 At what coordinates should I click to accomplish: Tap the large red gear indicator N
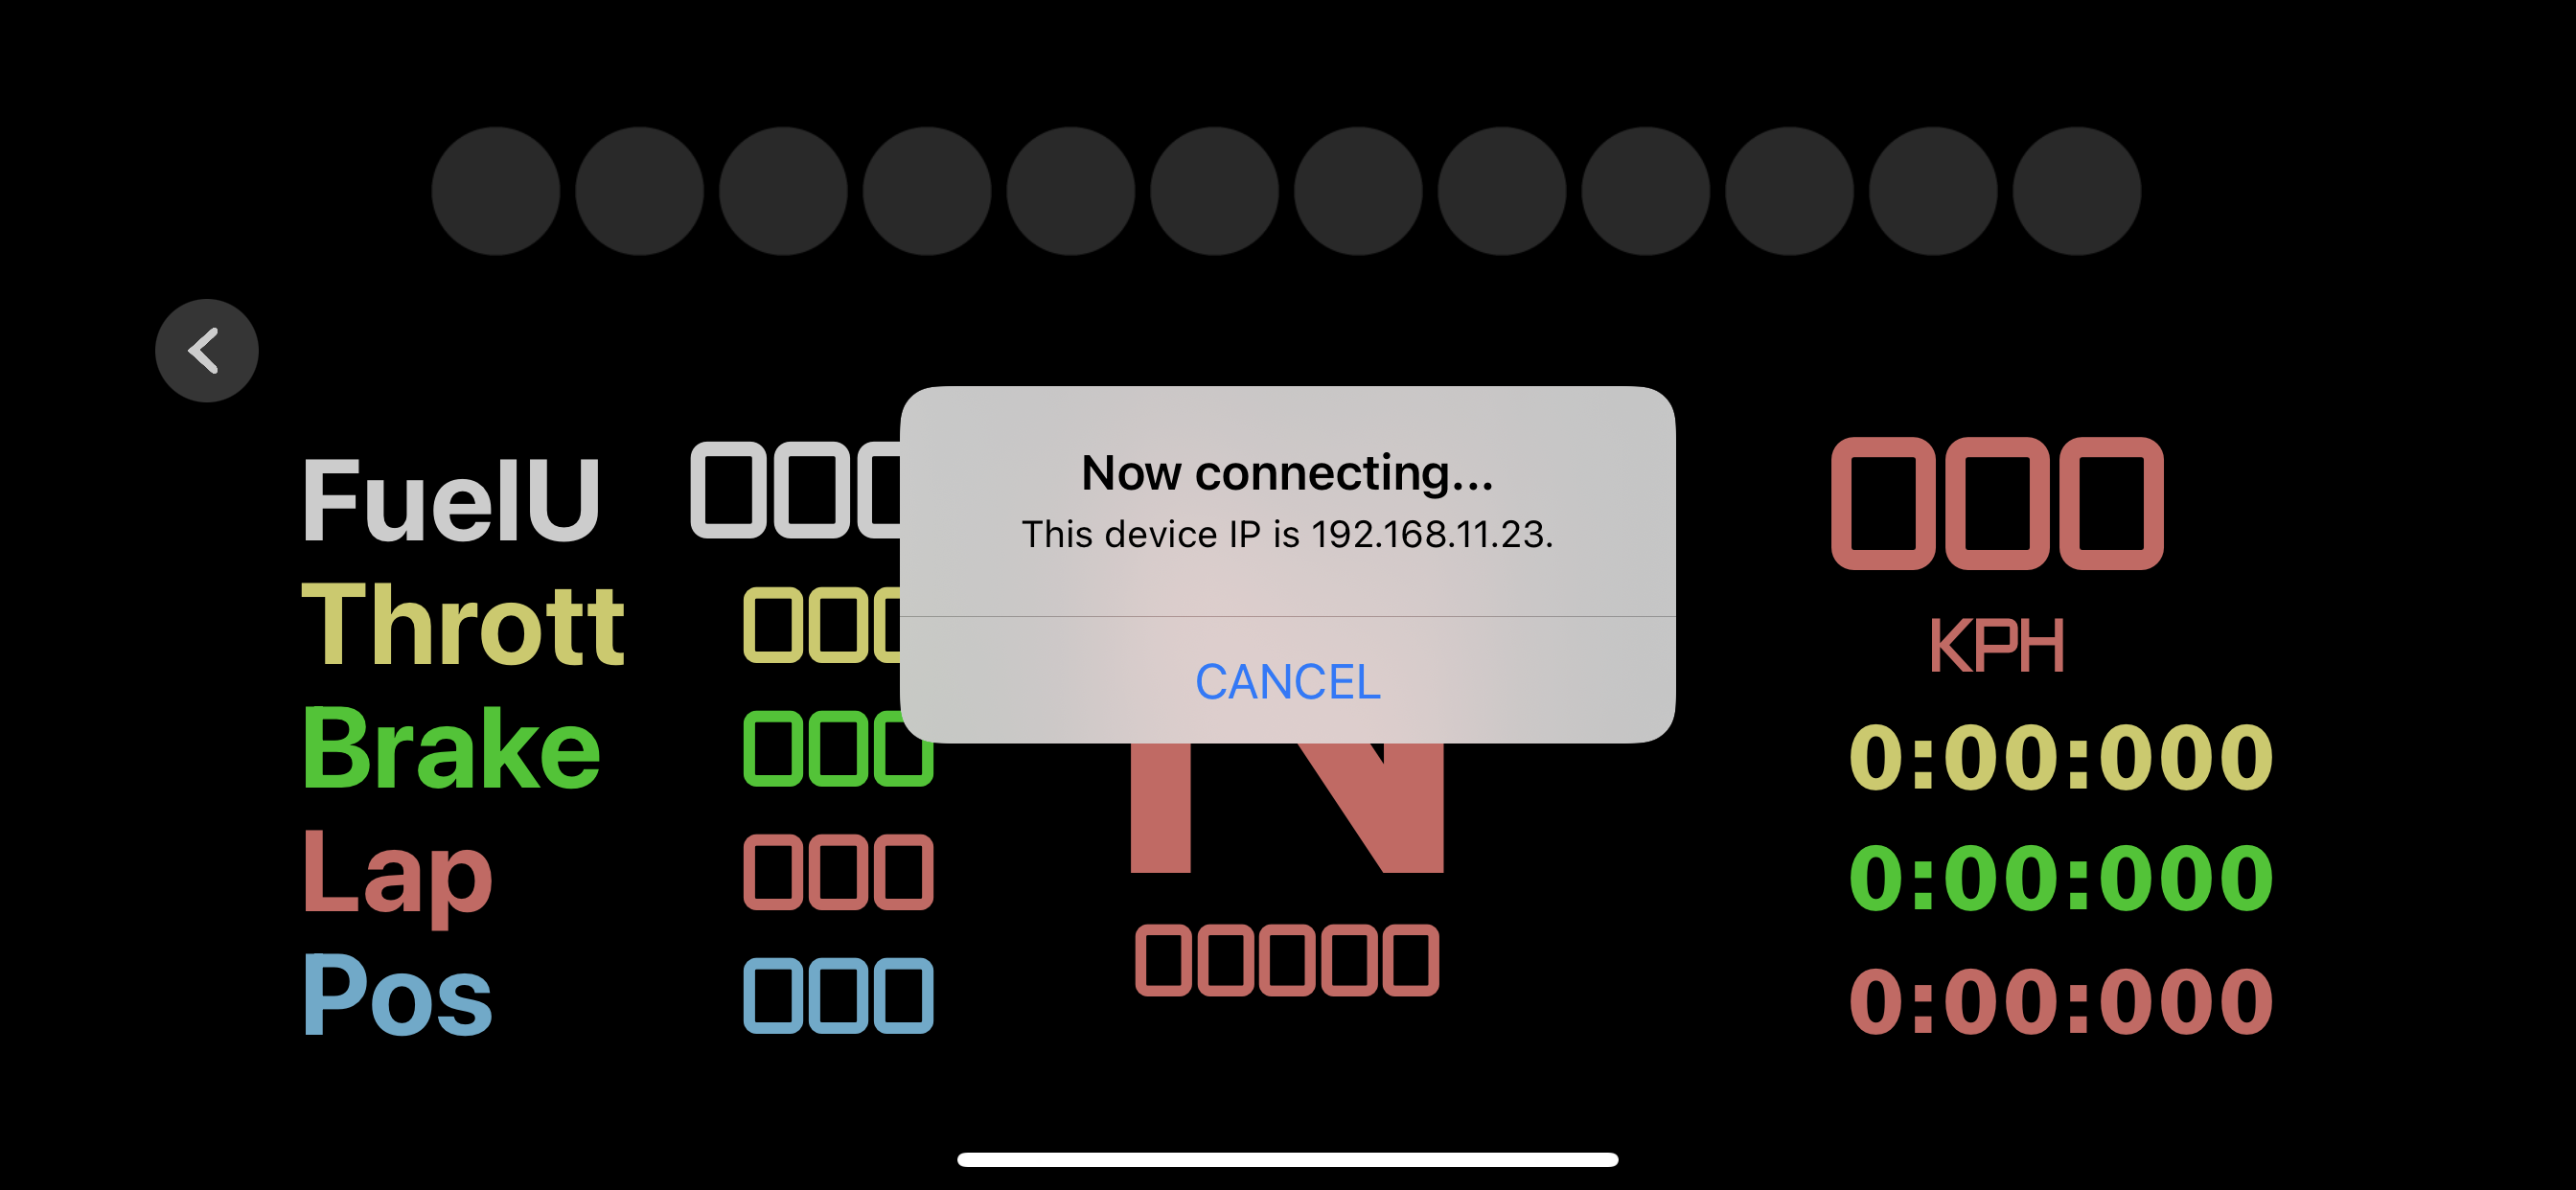1287,808
